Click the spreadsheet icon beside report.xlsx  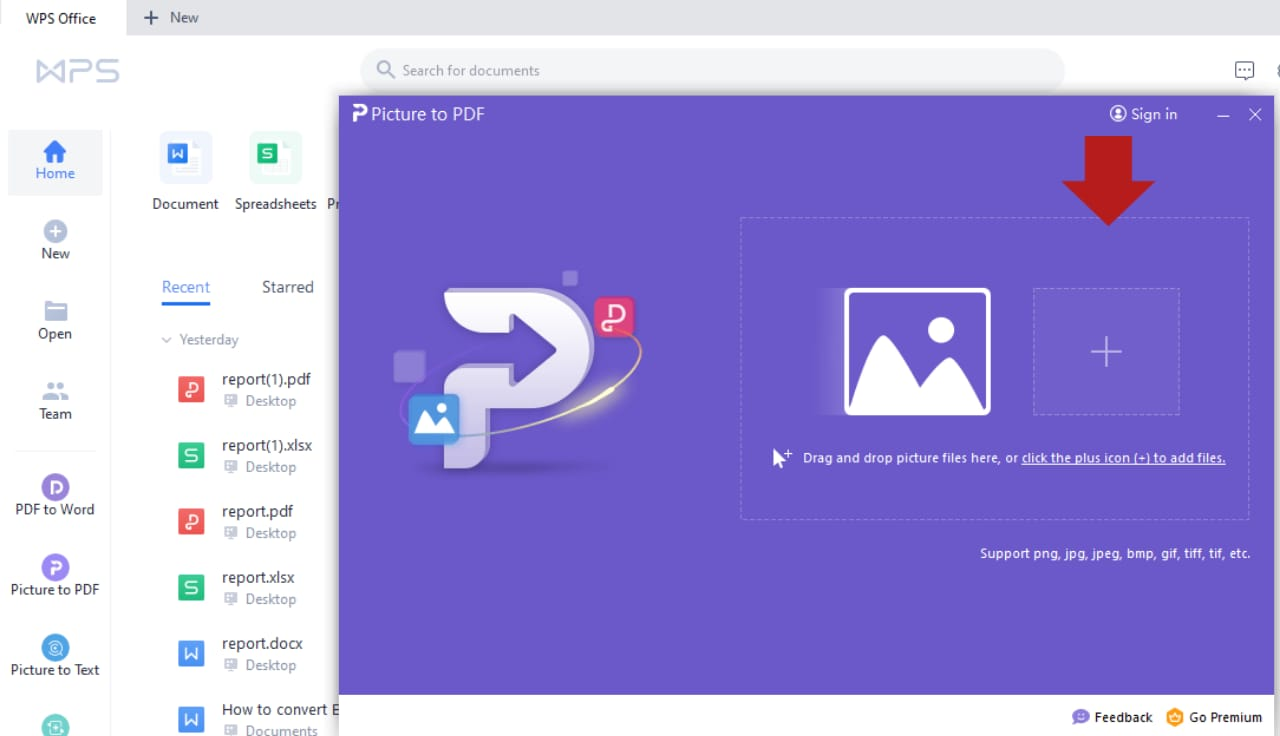(191, 588)
